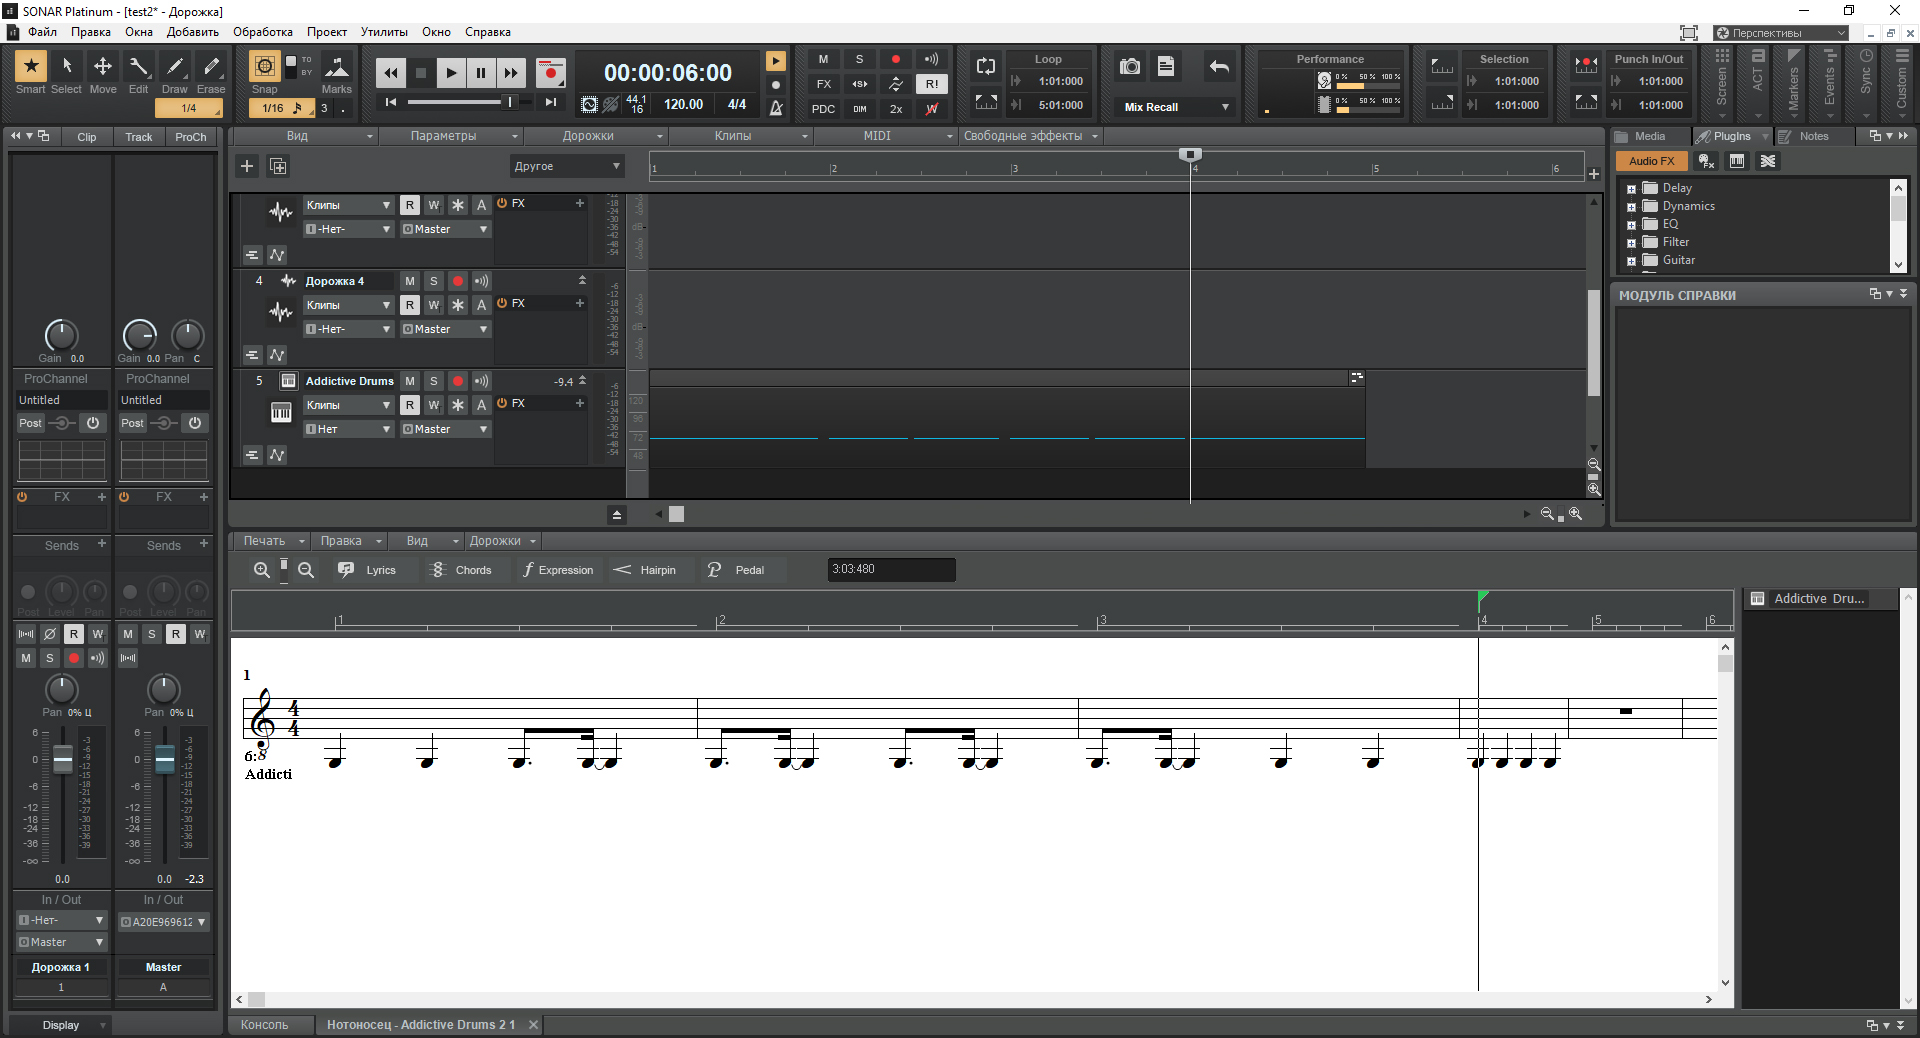This screenshot has width=1920, height=1038.
Task: Click the Gain knob on left channel strip
Action: click(x=61, y=335)
